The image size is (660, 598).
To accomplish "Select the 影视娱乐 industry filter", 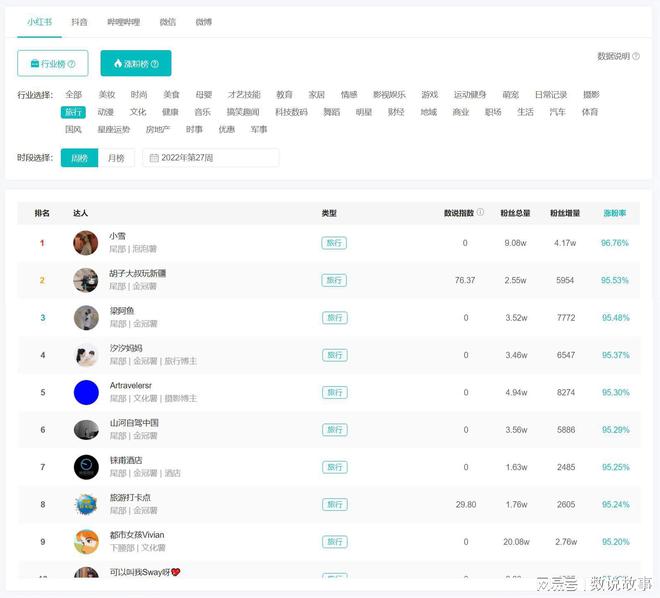I will coord(389,95).
